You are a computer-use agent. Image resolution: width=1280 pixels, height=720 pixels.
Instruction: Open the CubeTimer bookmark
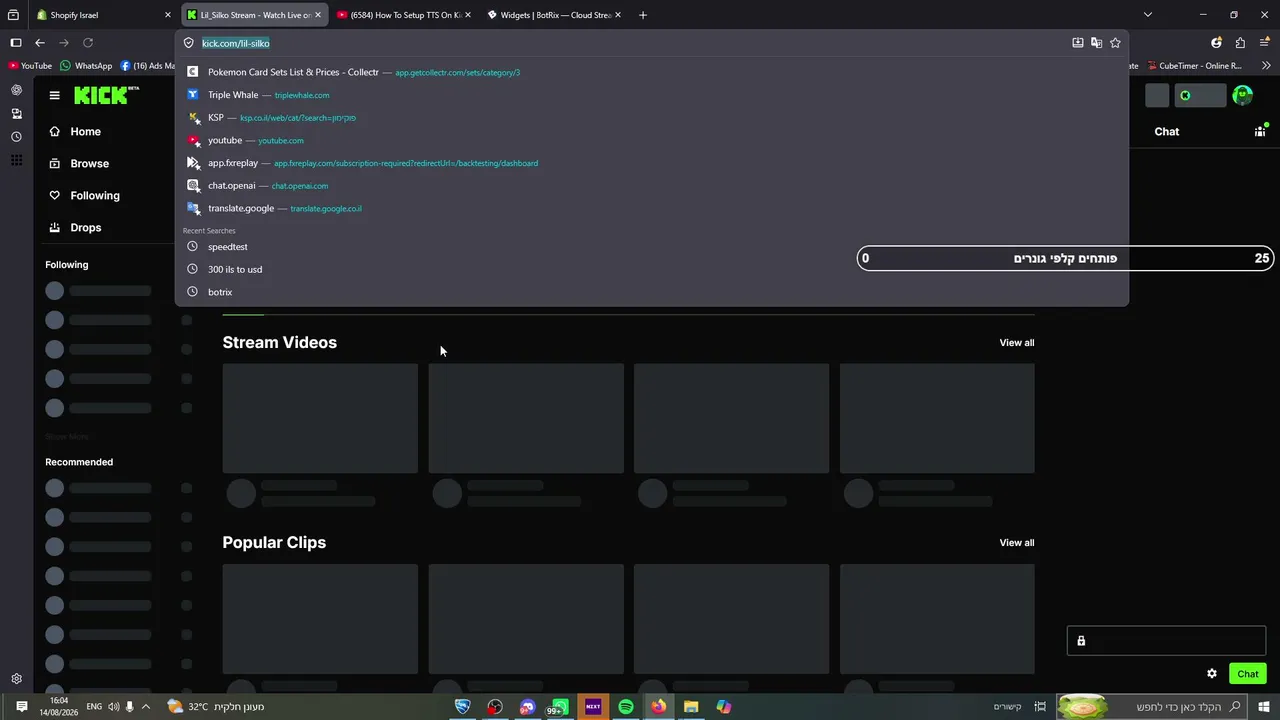coord(1194,66)
